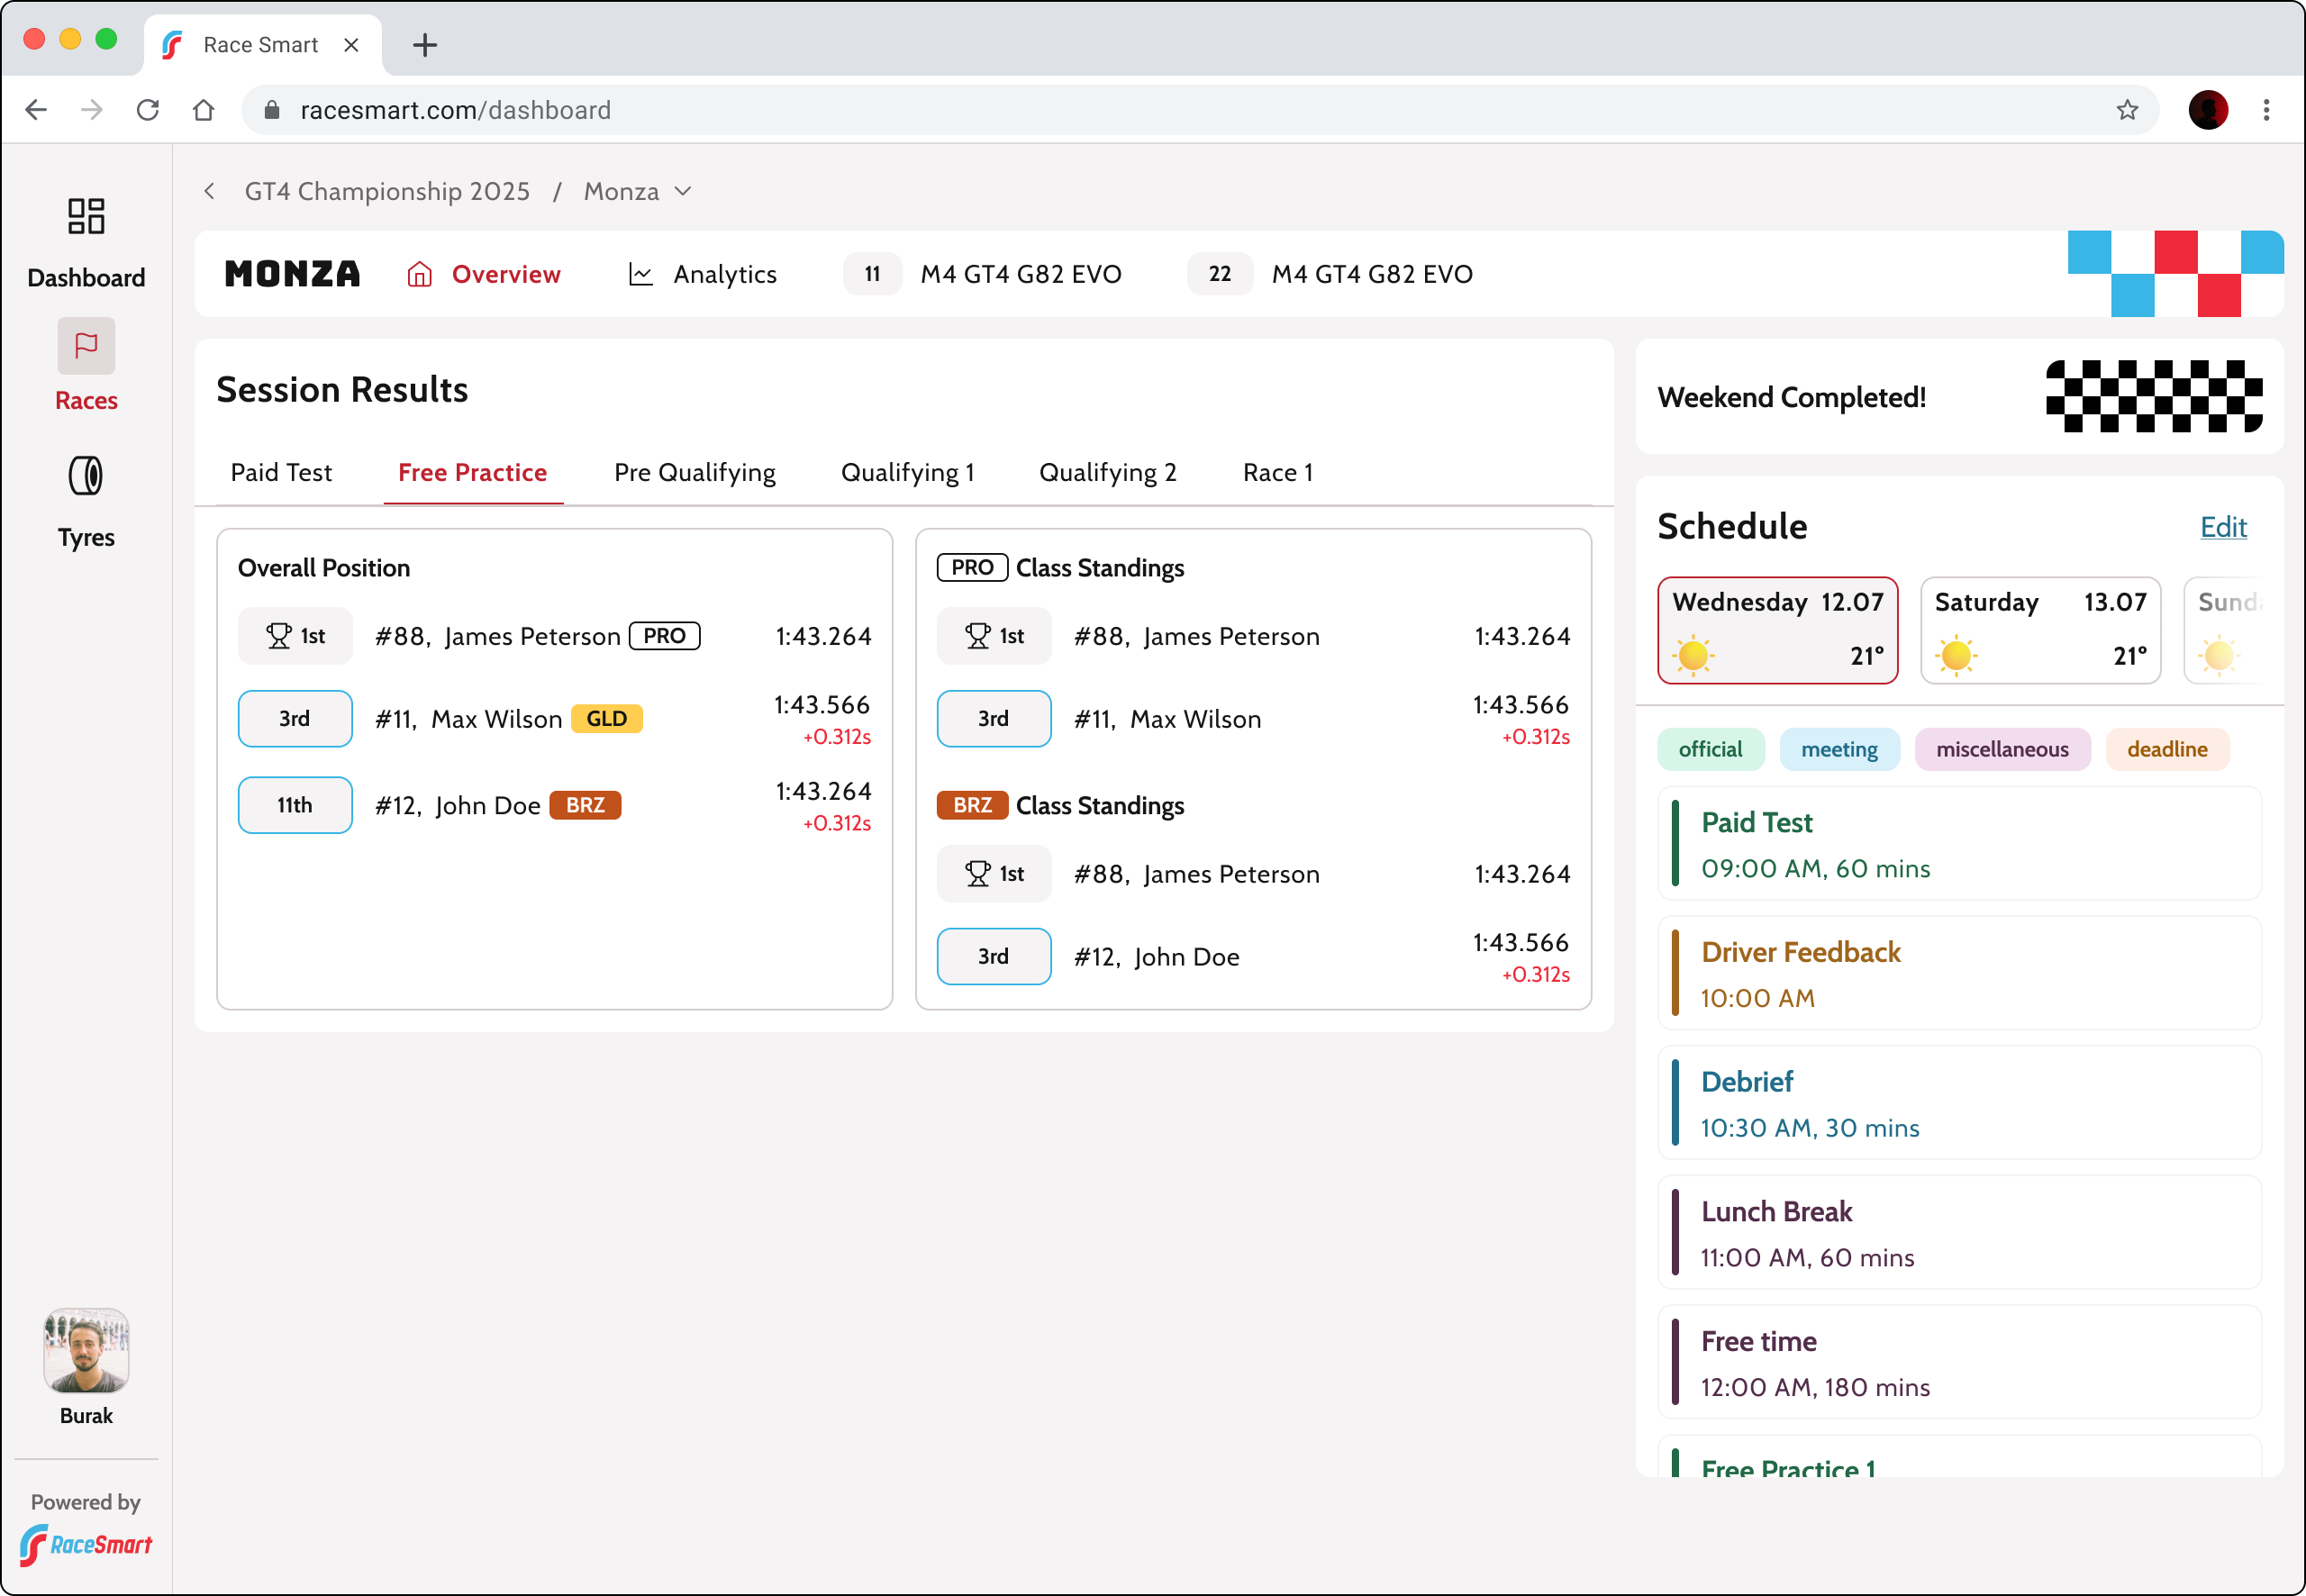Toggle the deadline schedule filter
The width and height of the screenshot is (2306, 1596).
(x=2166, y=749)
